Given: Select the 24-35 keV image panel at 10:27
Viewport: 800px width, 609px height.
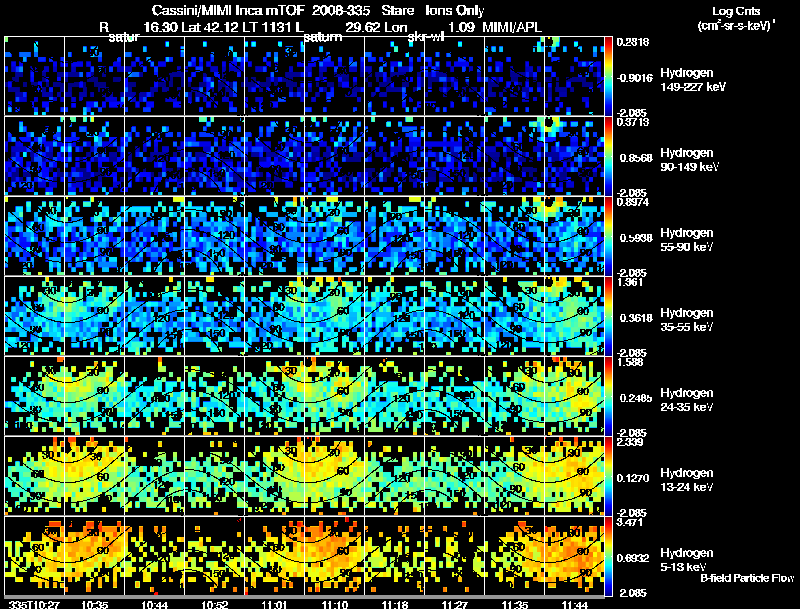Looking at the screenshot, I should tap(34, 396).
